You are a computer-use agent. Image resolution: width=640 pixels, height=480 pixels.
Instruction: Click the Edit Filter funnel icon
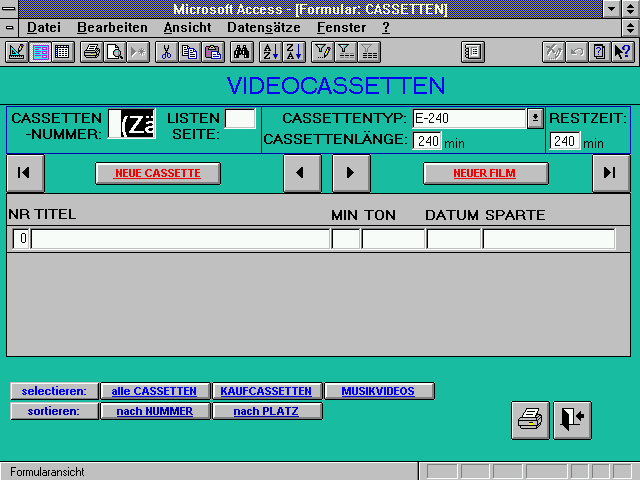pos(322,51)
